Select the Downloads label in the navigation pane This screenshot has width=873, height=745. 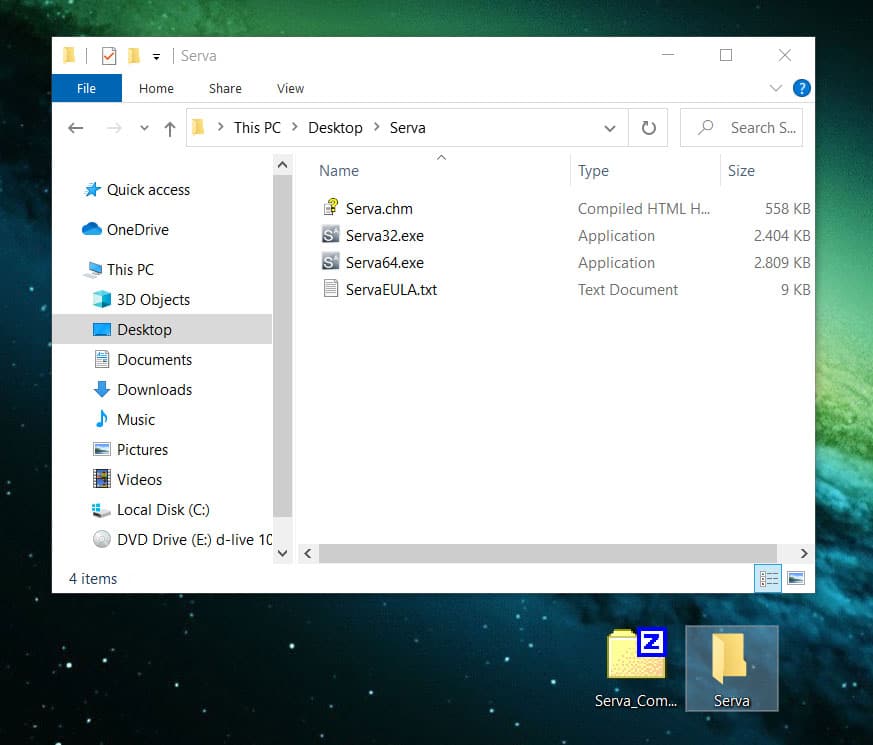(154, 389)
